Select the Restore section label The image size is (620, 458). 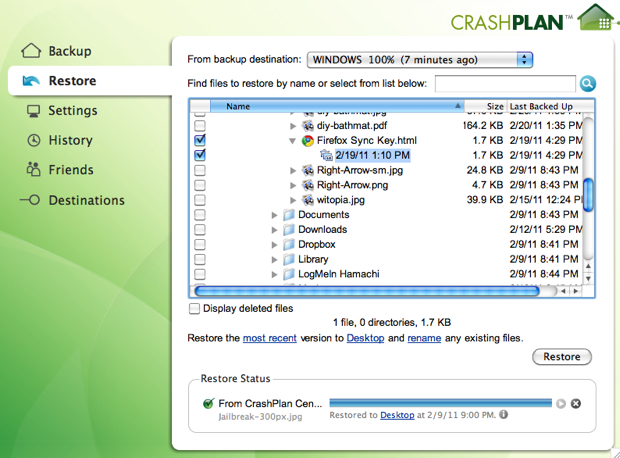(x=72, y=81)
